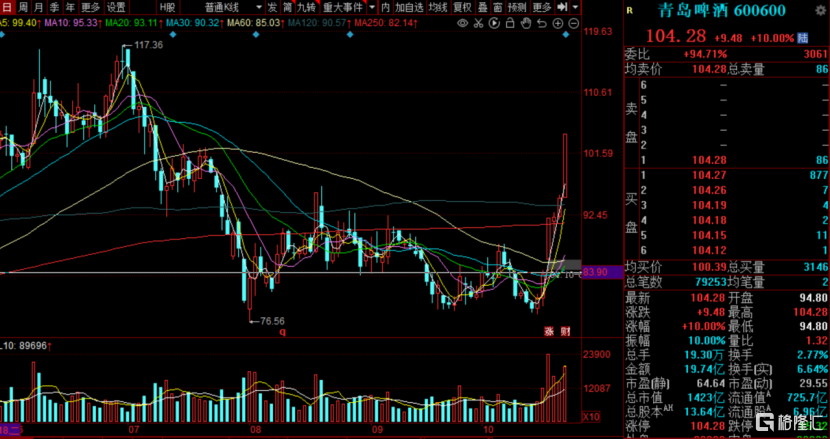Viewport: 830px width, 439px height.
Task: Toggle 均线 moving average lines
Action: pyautogui.click(x=438, y=7)
